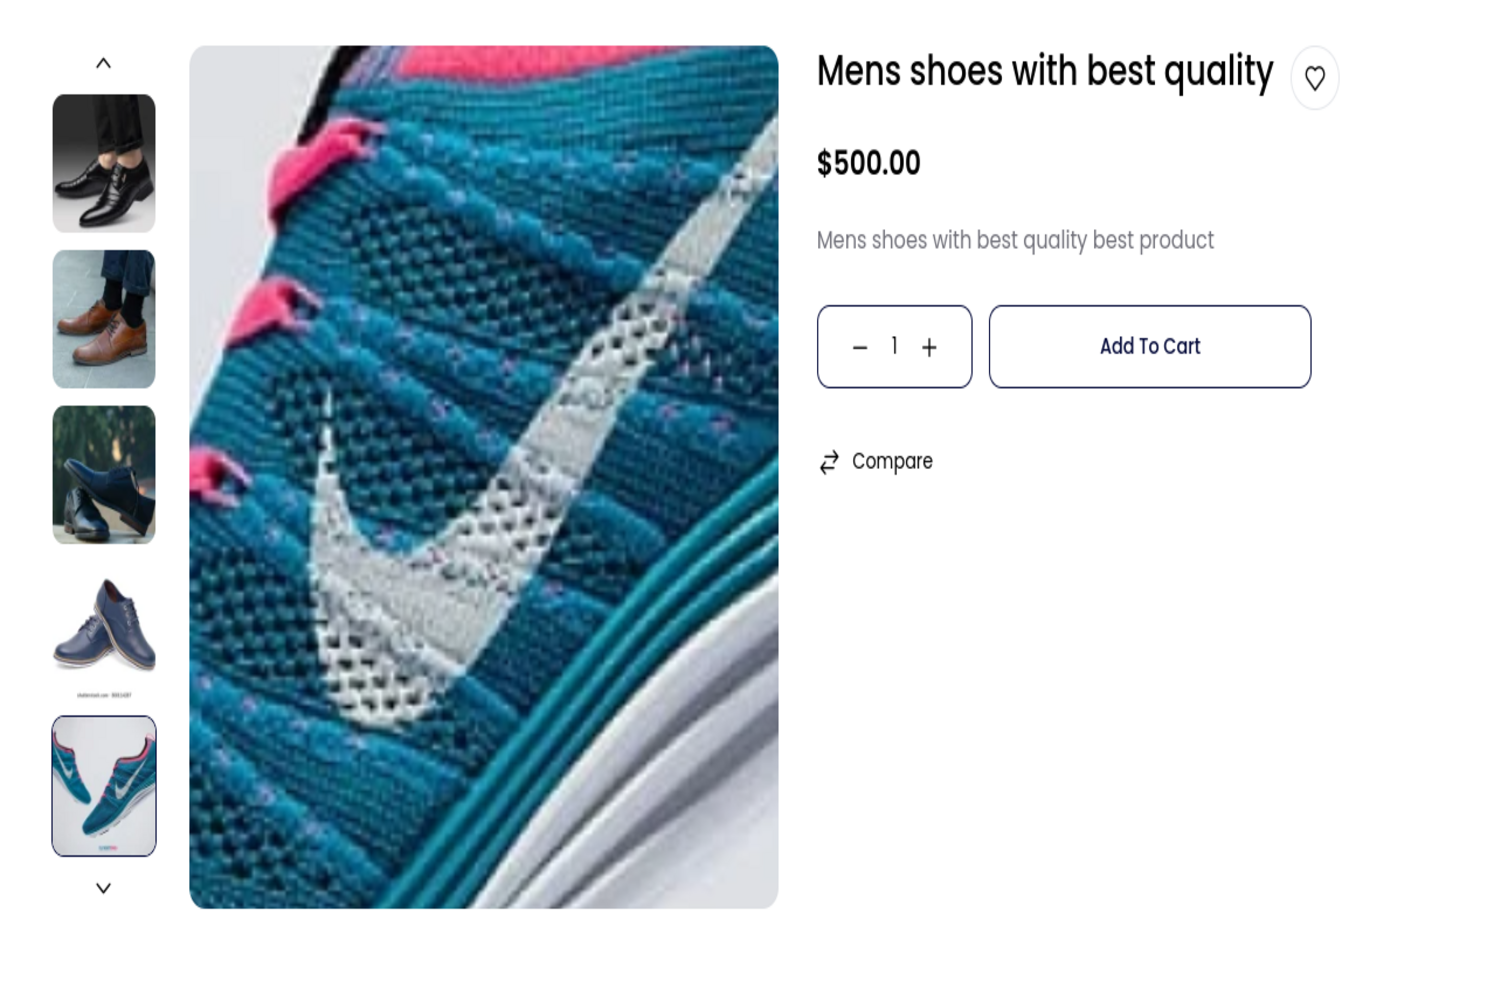The height and width of the screenshot is (1000, 1508).
Task: Add product to wishlist with heart icon
Action: tap(1314, 78)
